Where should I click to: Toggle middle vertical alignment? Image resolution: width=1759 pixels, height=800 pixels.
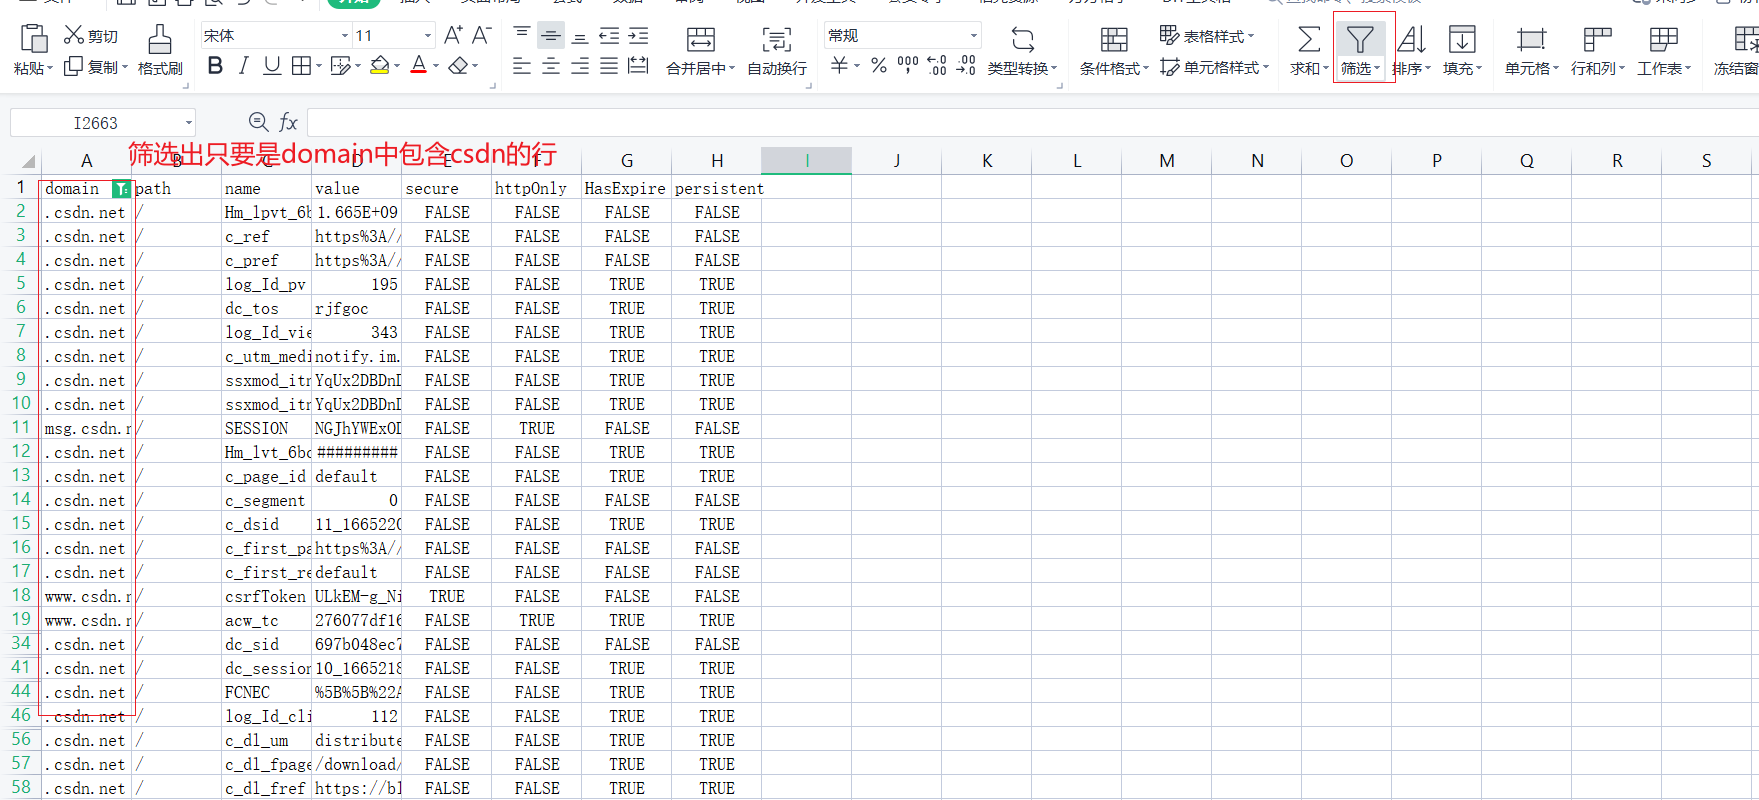551,36
